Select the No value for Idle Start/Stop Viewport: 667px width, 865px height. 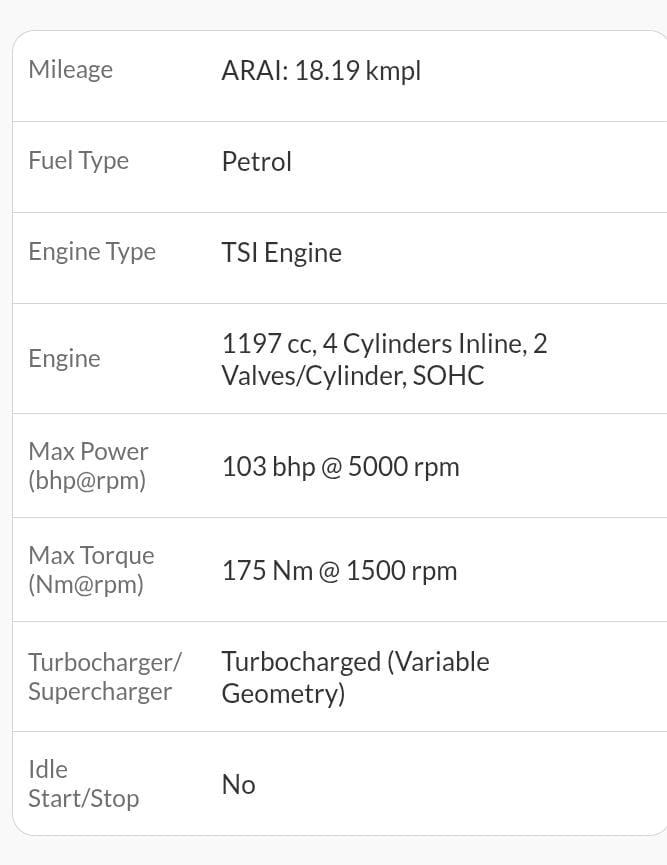(238, 785)
